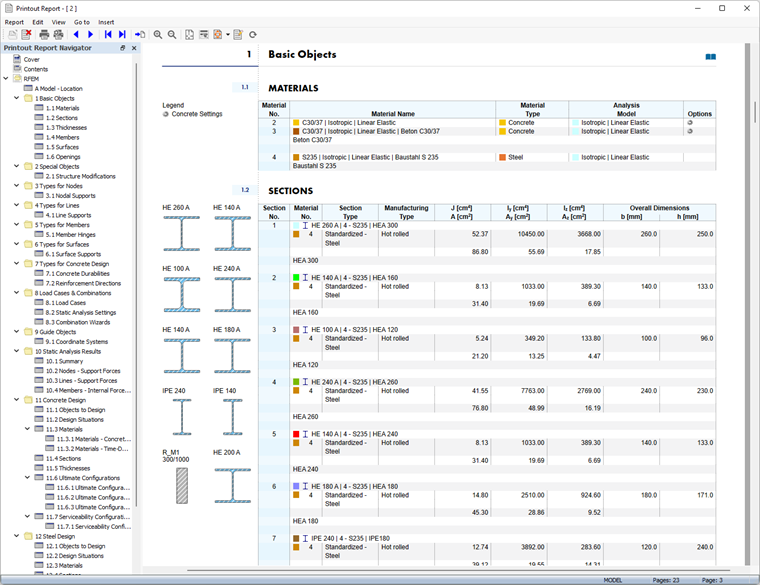Select 1.4 Members in the navigator
This screenshot has height=585, width=760.
pyautogui.click(x=63, y=137)
